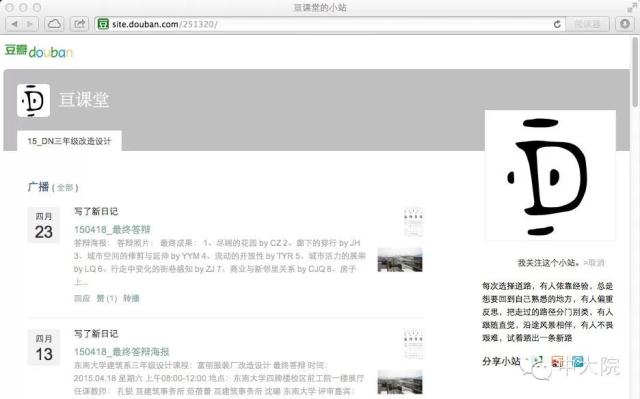Open building photo thumbnail of April 13 post

point(400,382)
